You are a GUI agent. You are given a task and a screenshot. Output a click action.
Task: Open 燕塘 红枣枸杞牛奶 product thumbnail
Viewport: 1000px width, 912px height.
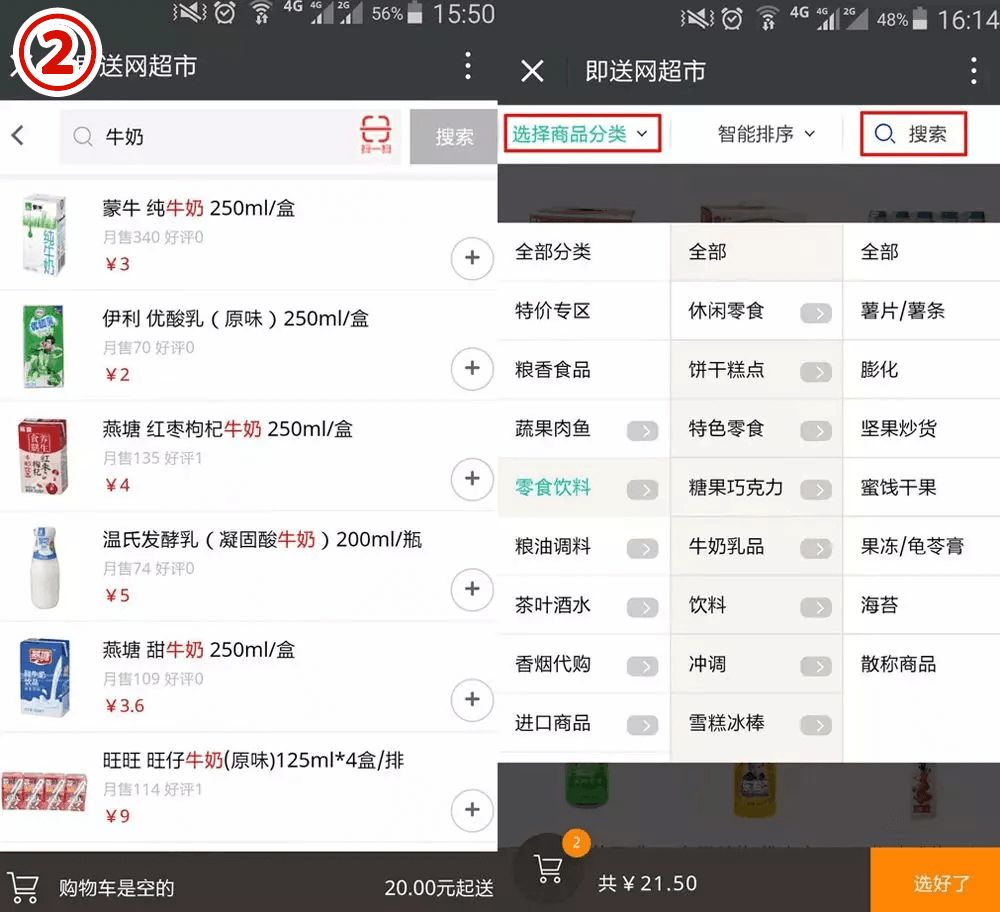coord(43,456)
